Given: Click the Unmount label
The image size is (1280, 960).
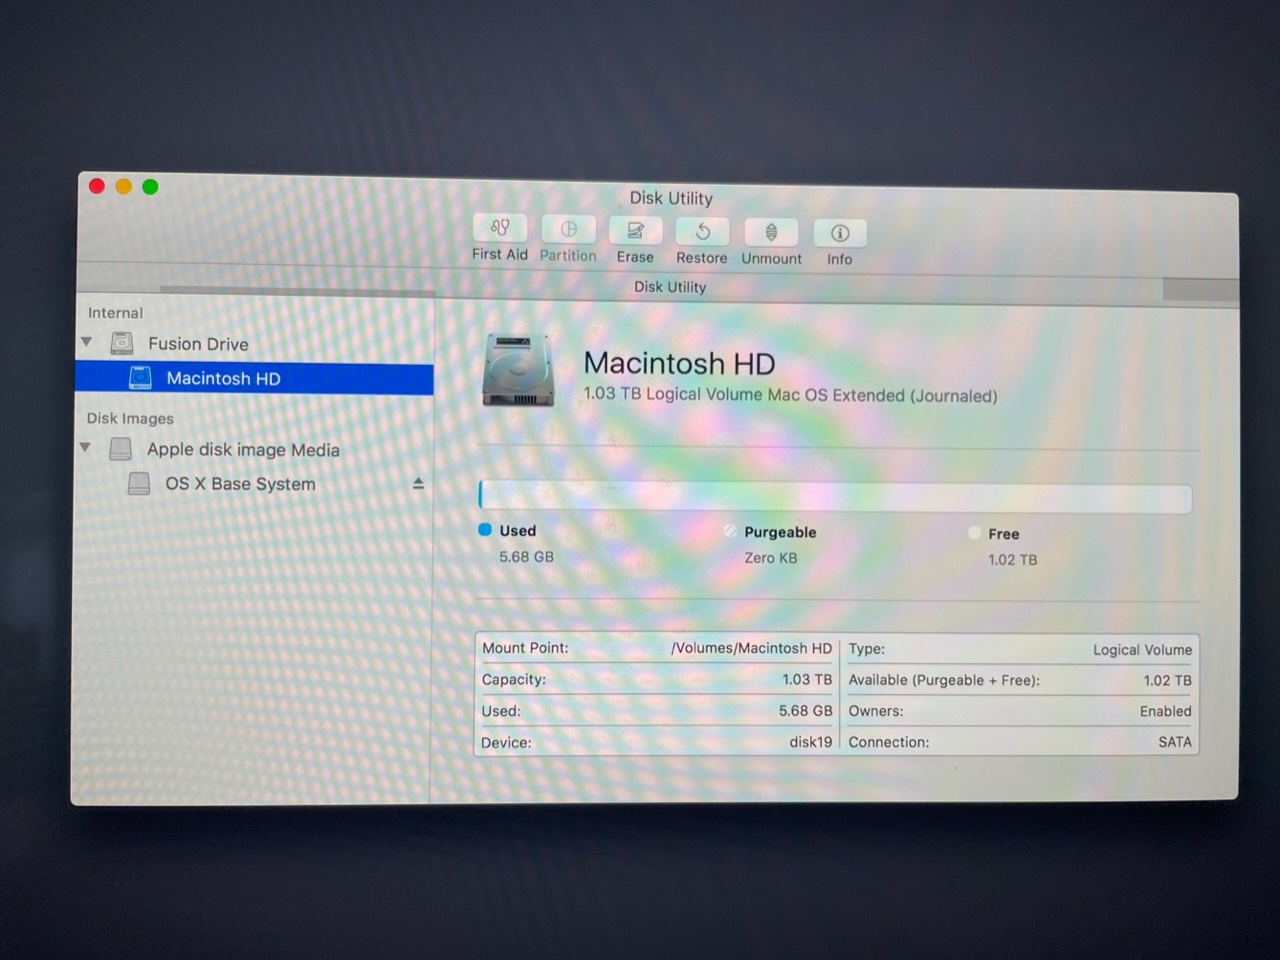Looking at the screenshot, I should 771,258.
